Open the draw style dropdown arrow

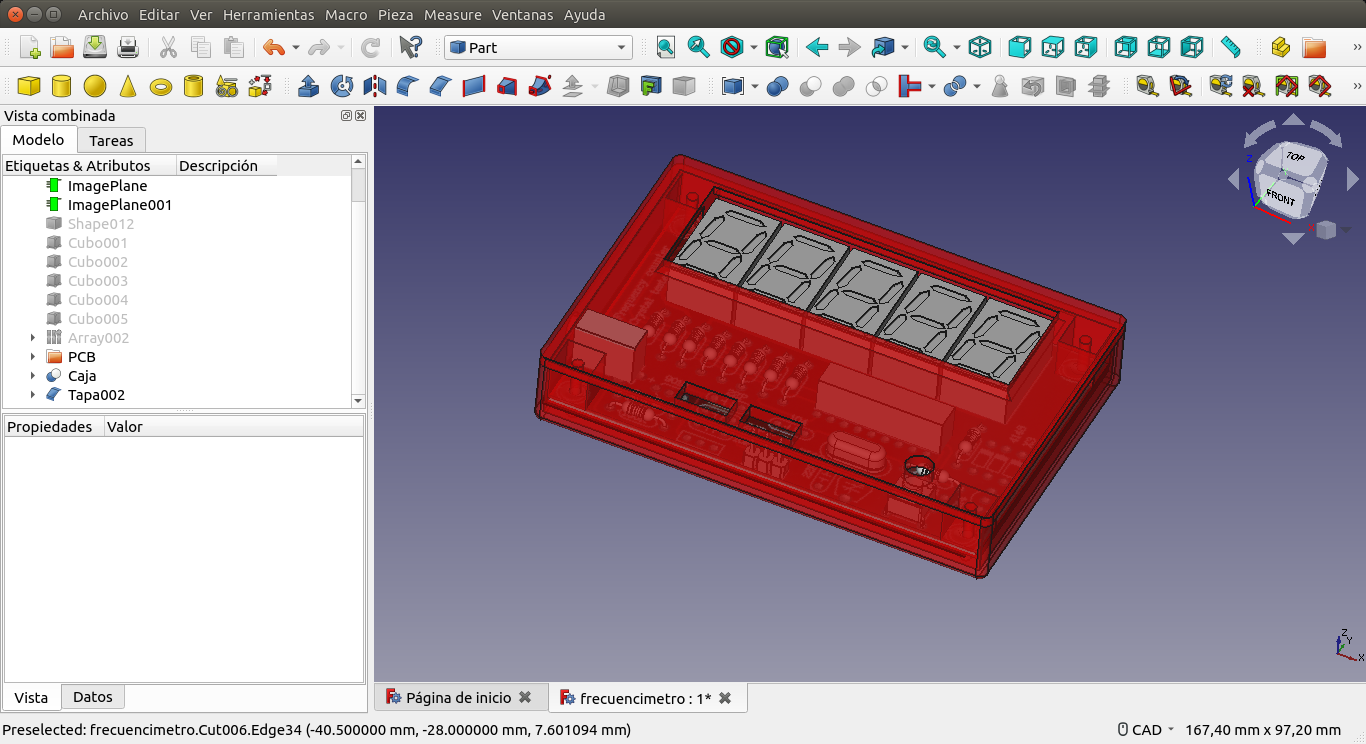pos(753,47)
